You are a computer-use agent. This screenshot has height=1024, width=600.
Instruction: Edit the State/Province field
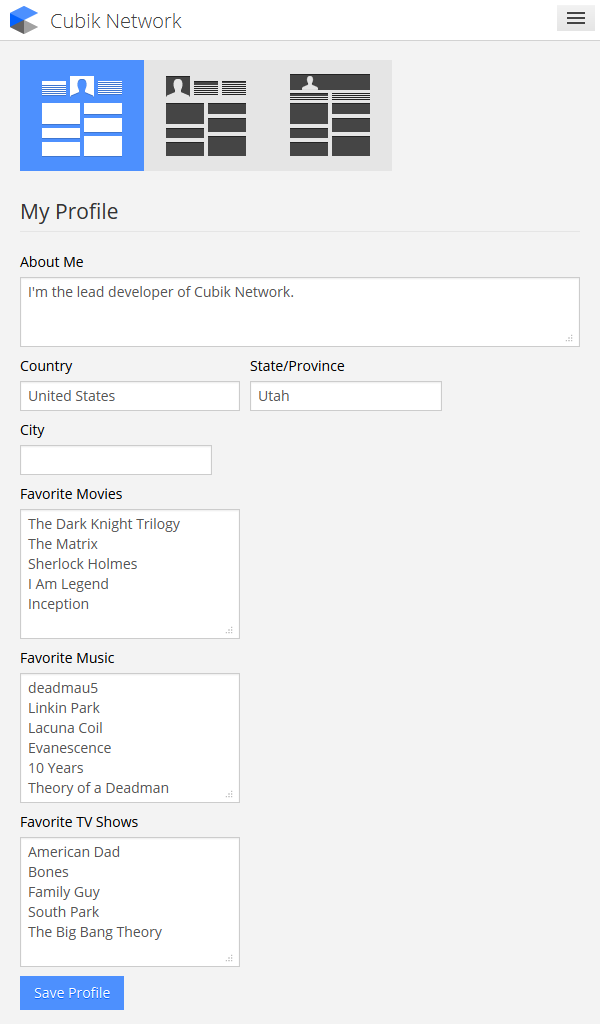[x=346, y=396]
